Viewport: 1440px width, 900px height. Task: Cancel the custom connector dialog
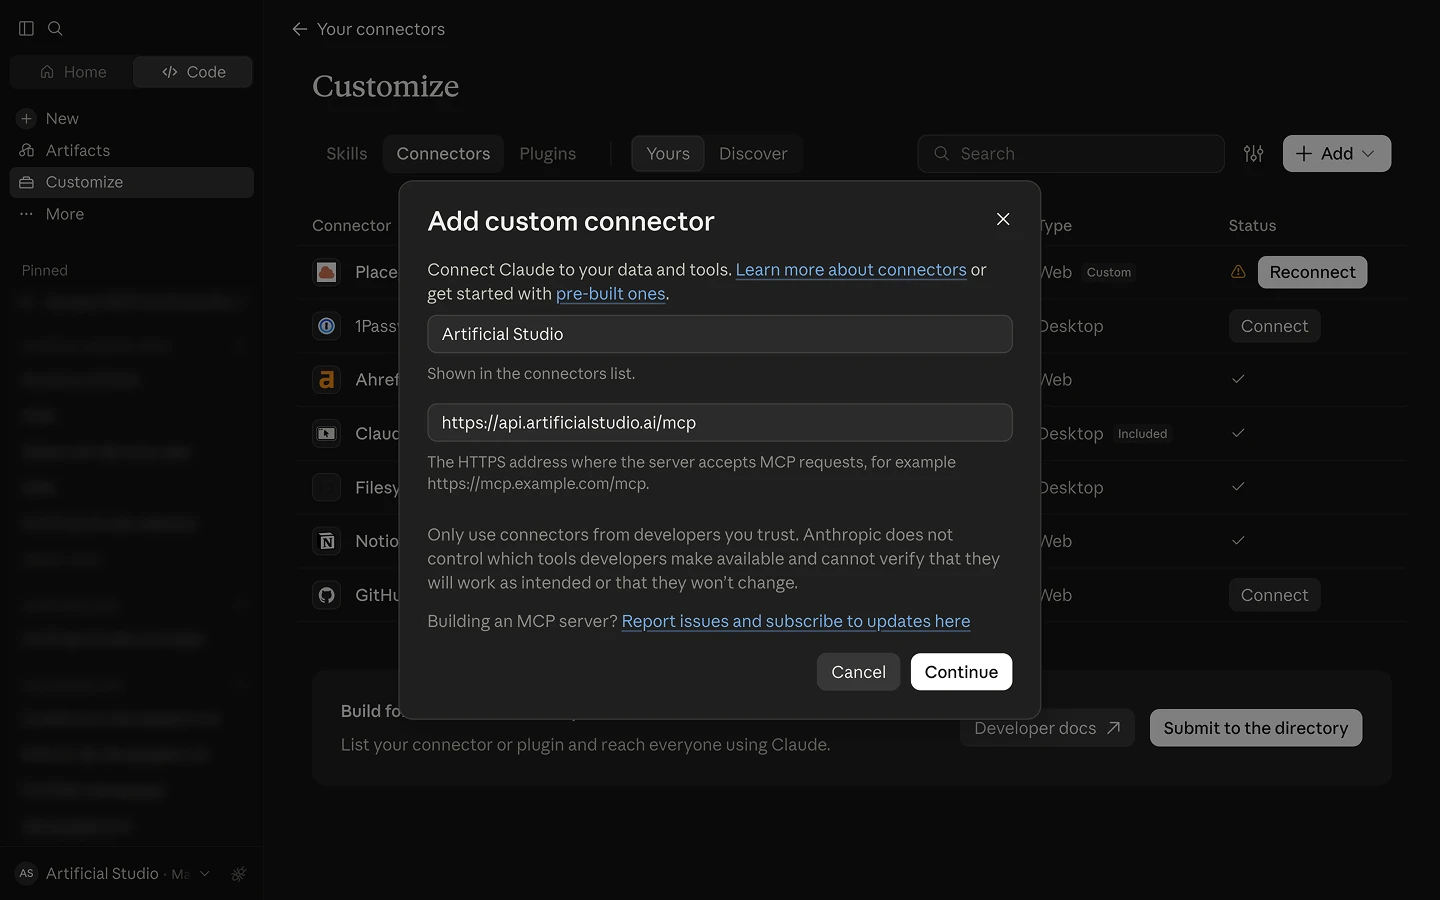(858, 672)
